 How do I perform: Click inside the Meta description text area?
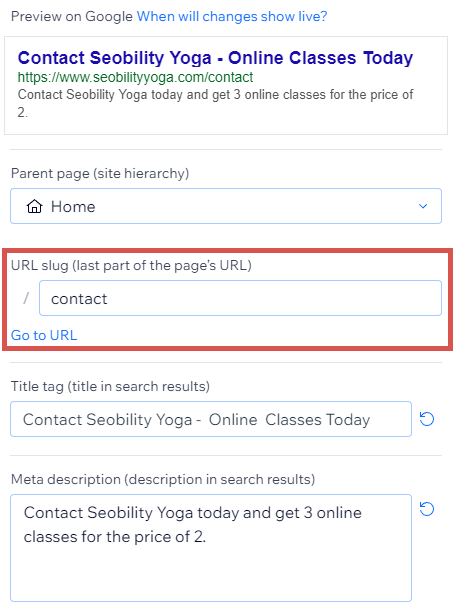211,548
